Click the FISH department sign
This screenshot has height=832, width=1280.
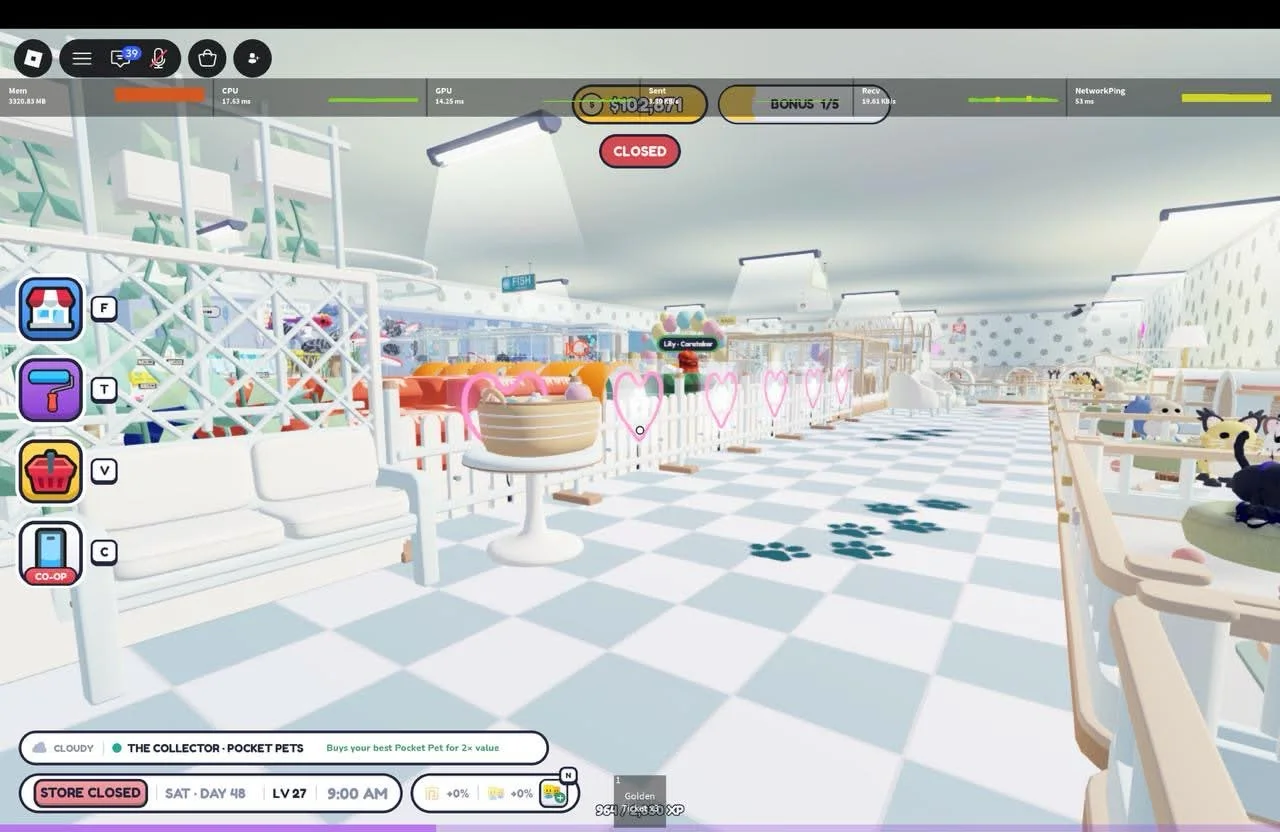[518, 283]
